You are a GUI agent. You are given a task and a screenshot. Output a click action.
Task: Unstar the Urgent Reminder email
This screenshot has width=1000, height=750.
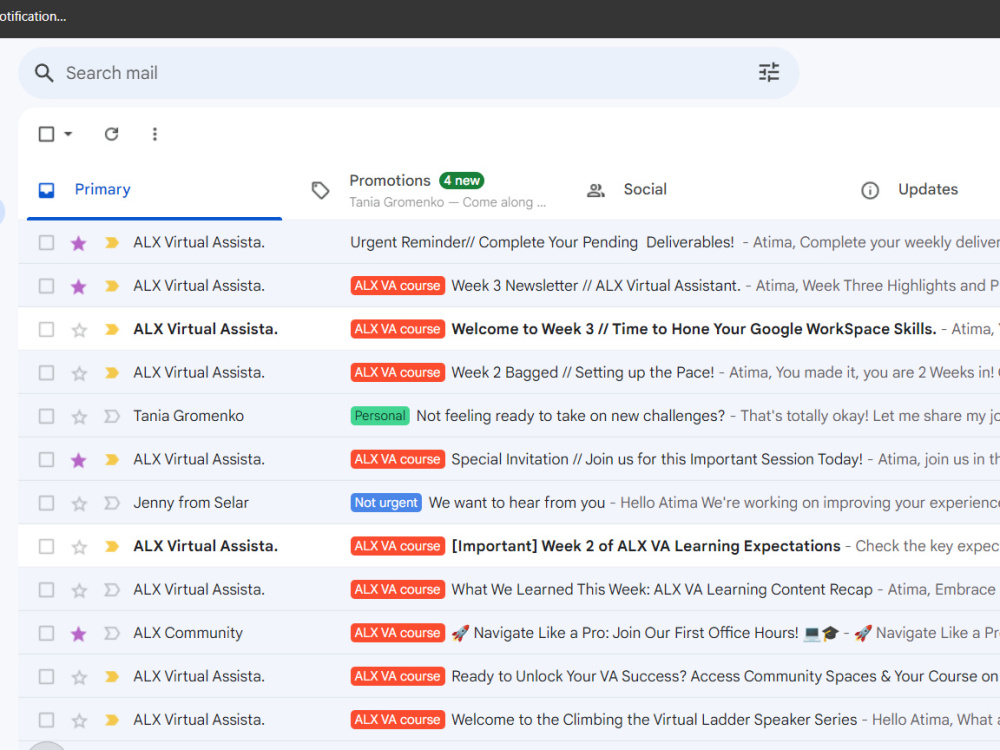point(78,243)
